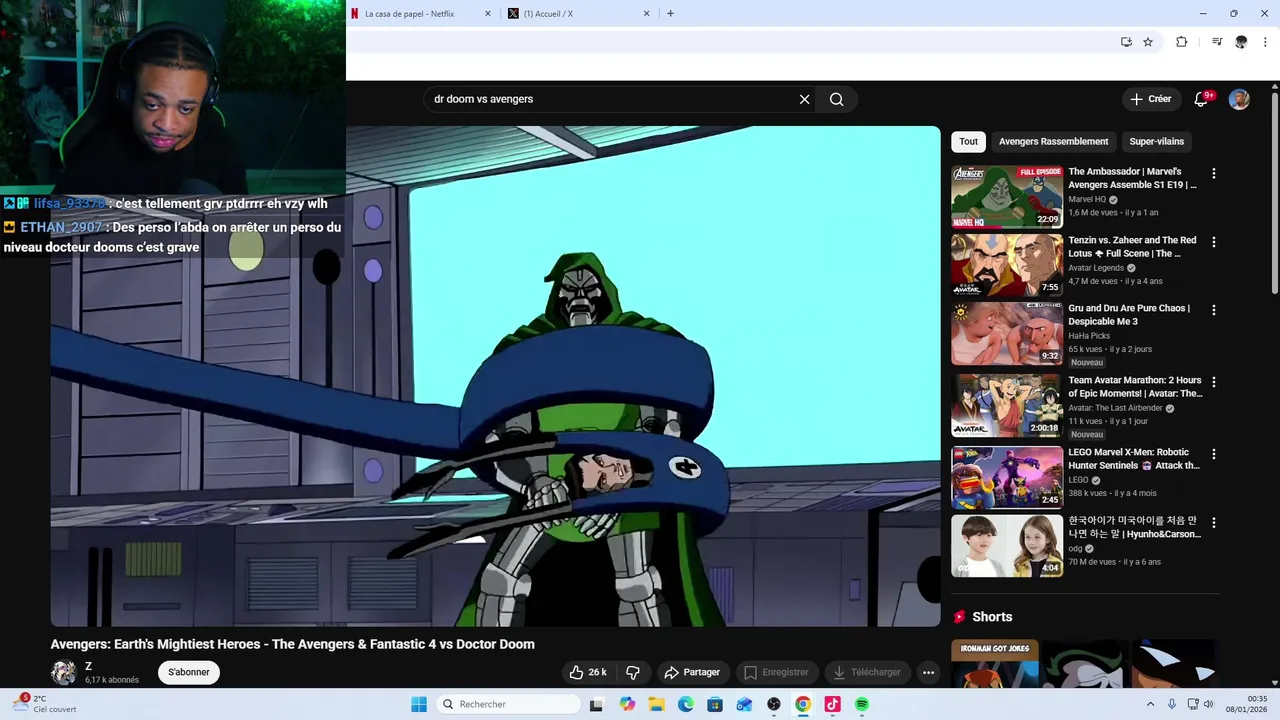Open Microsoft Edge from taskbar

(685, 704)
